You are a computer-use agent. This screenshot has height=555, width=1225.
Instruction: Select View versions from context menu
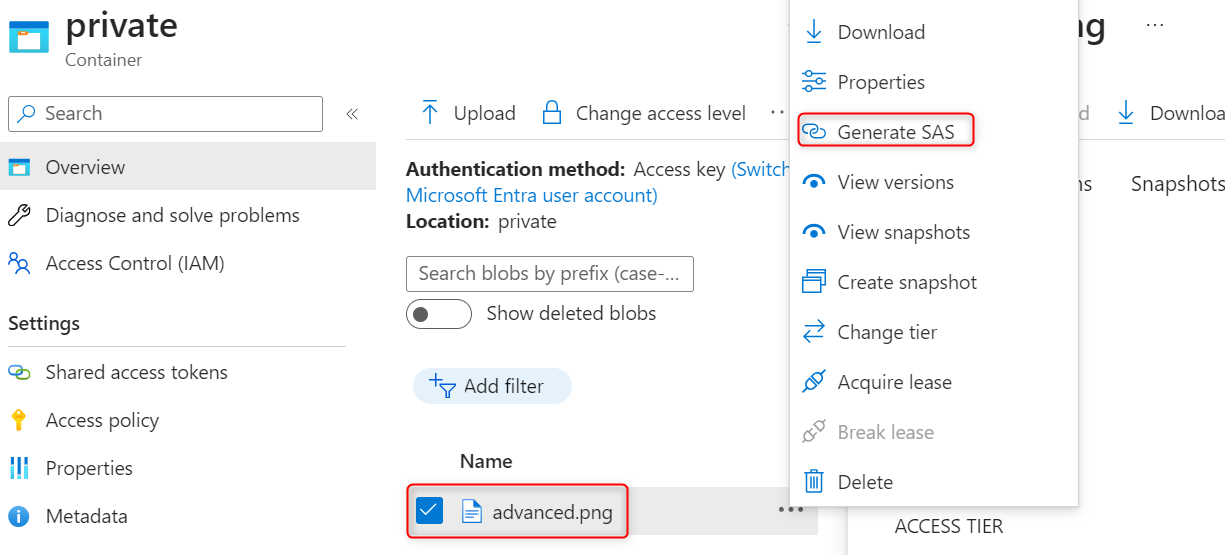[x=895, y=182]
